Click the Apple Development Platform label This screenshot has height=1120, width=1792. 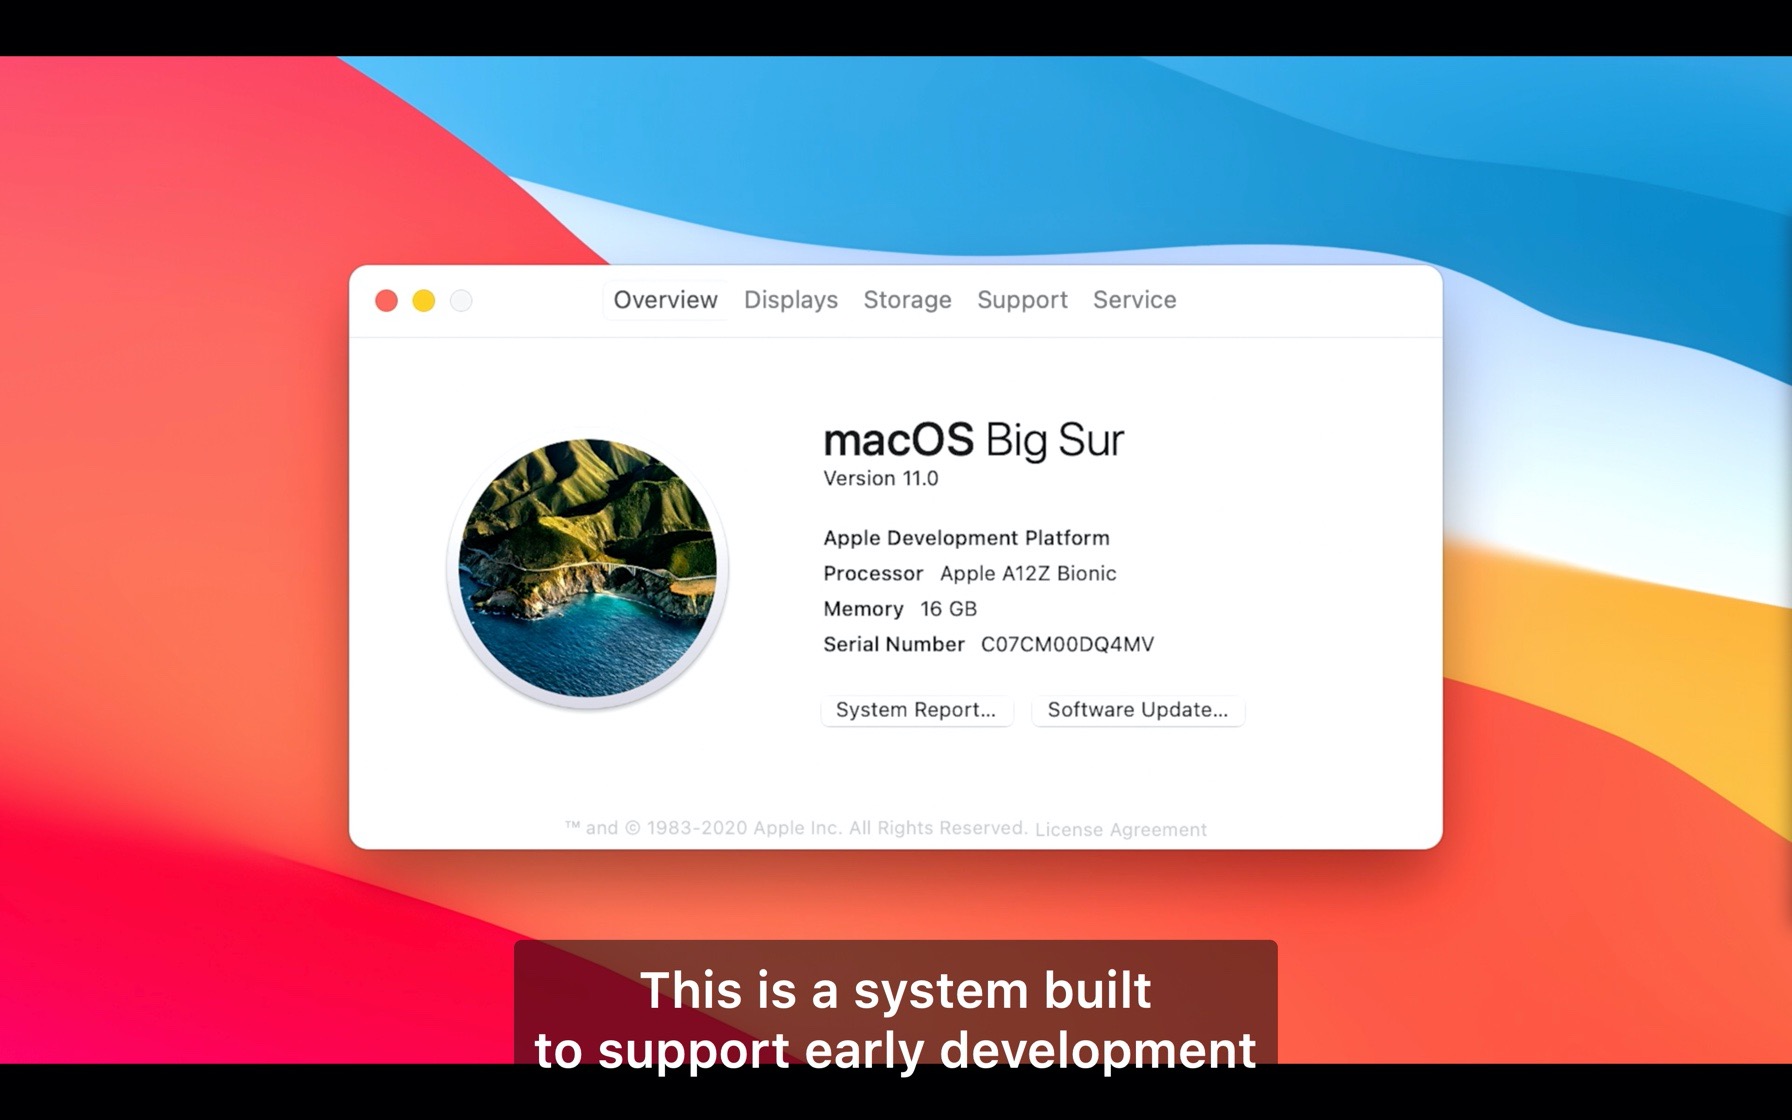[x=966, y=538]
